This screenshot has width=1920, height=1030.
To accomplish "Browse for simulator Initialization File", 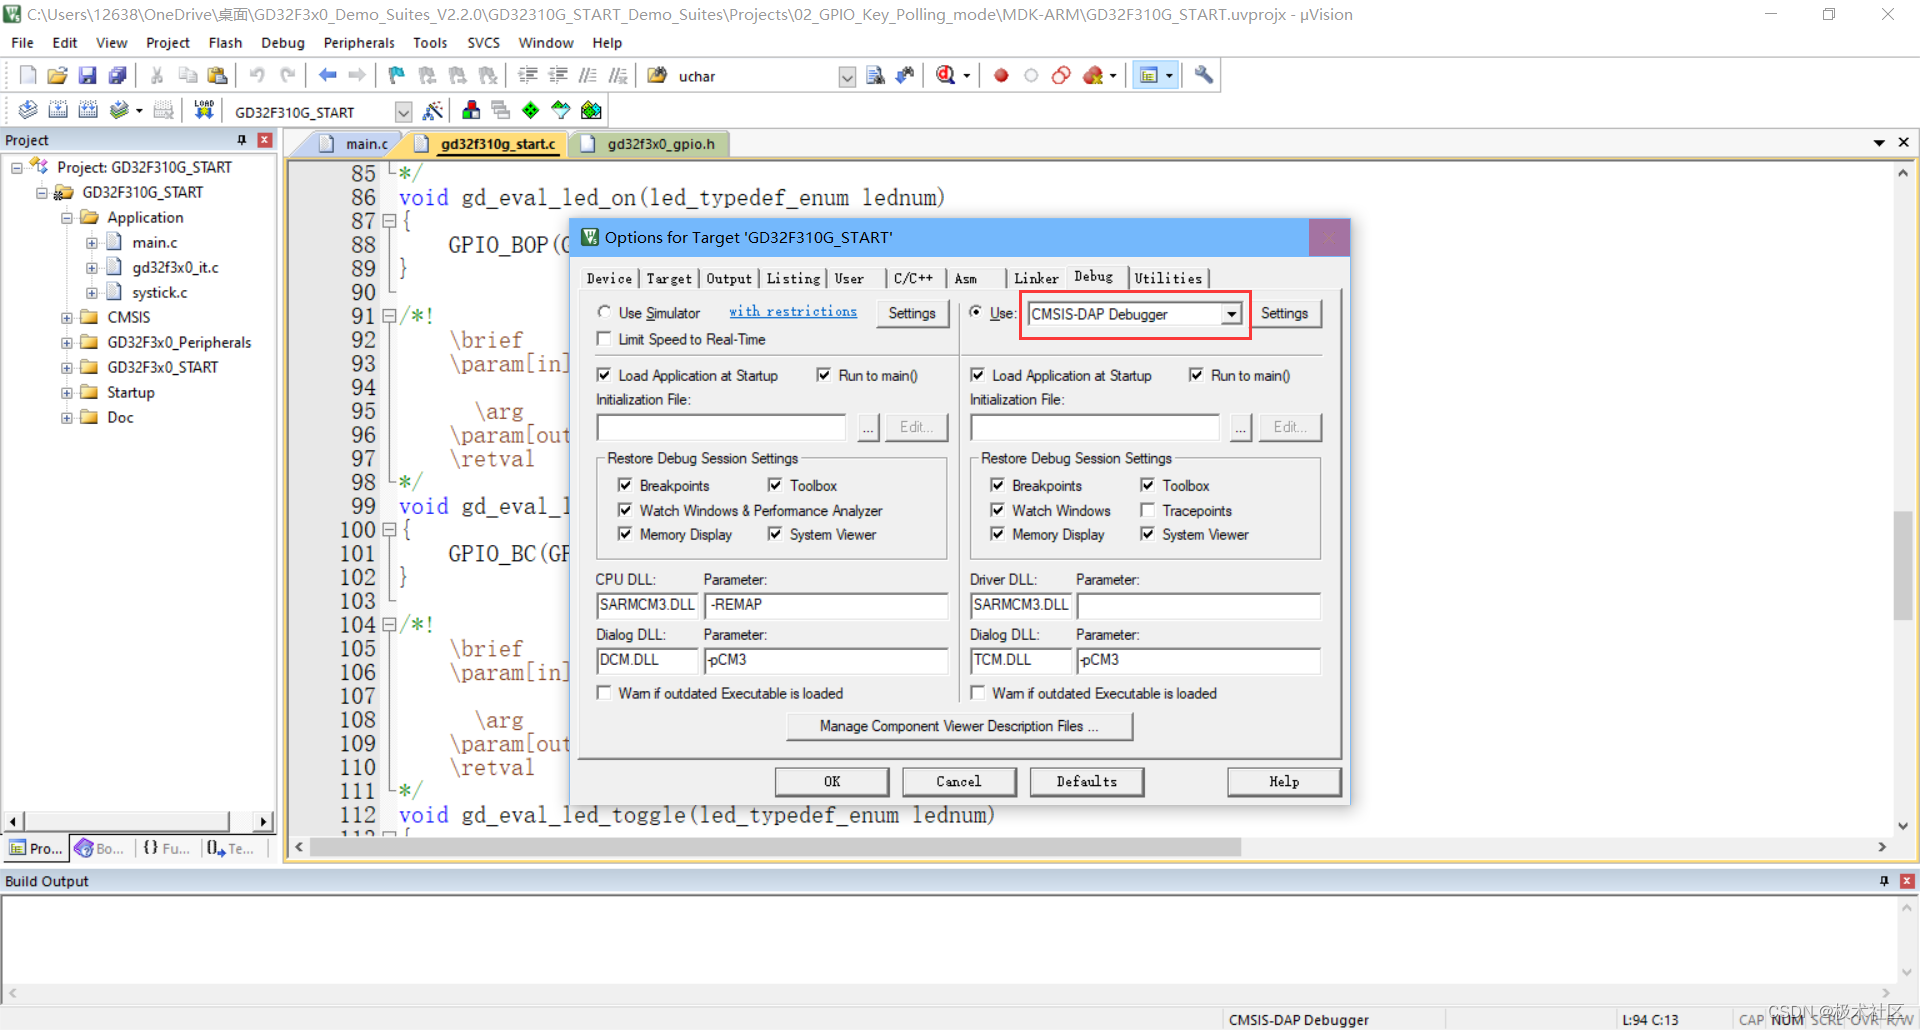I will (868, 427).
